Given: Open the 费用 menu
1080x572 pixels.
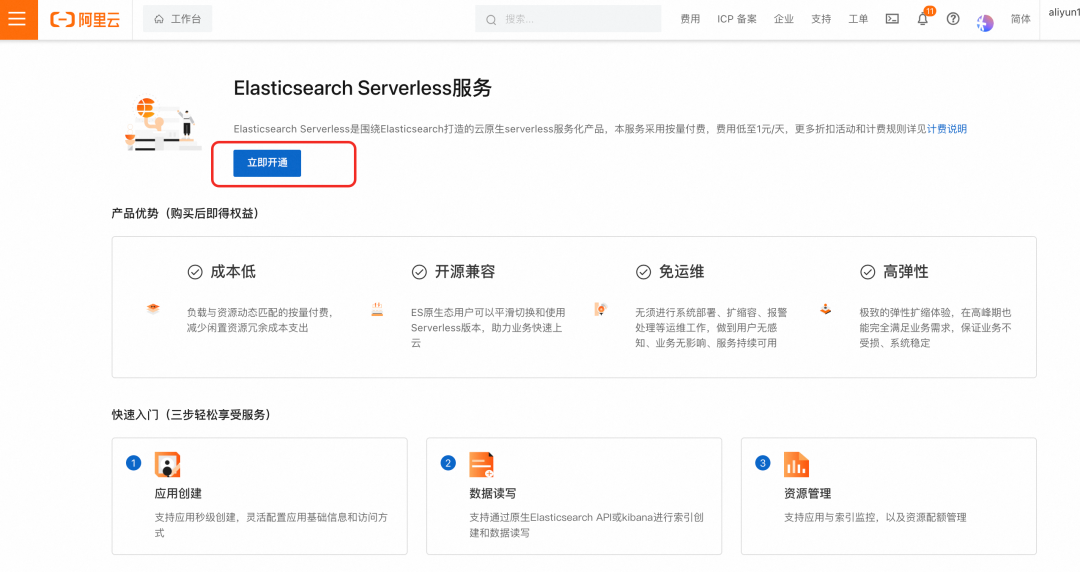Looking at the screenshot, I should point(690,19).
